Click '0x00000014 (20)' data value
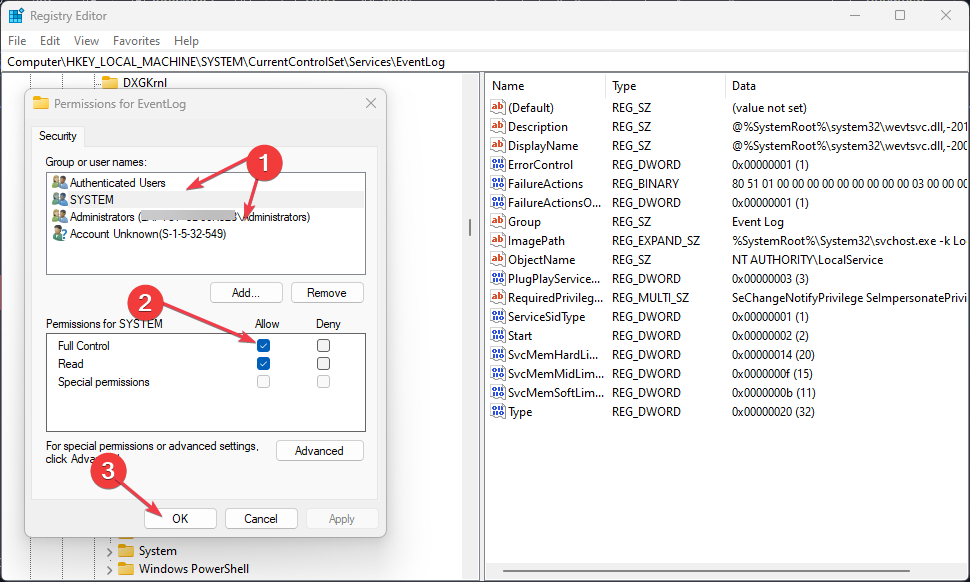This screenshot has width=970, height=582. [773, 354]
